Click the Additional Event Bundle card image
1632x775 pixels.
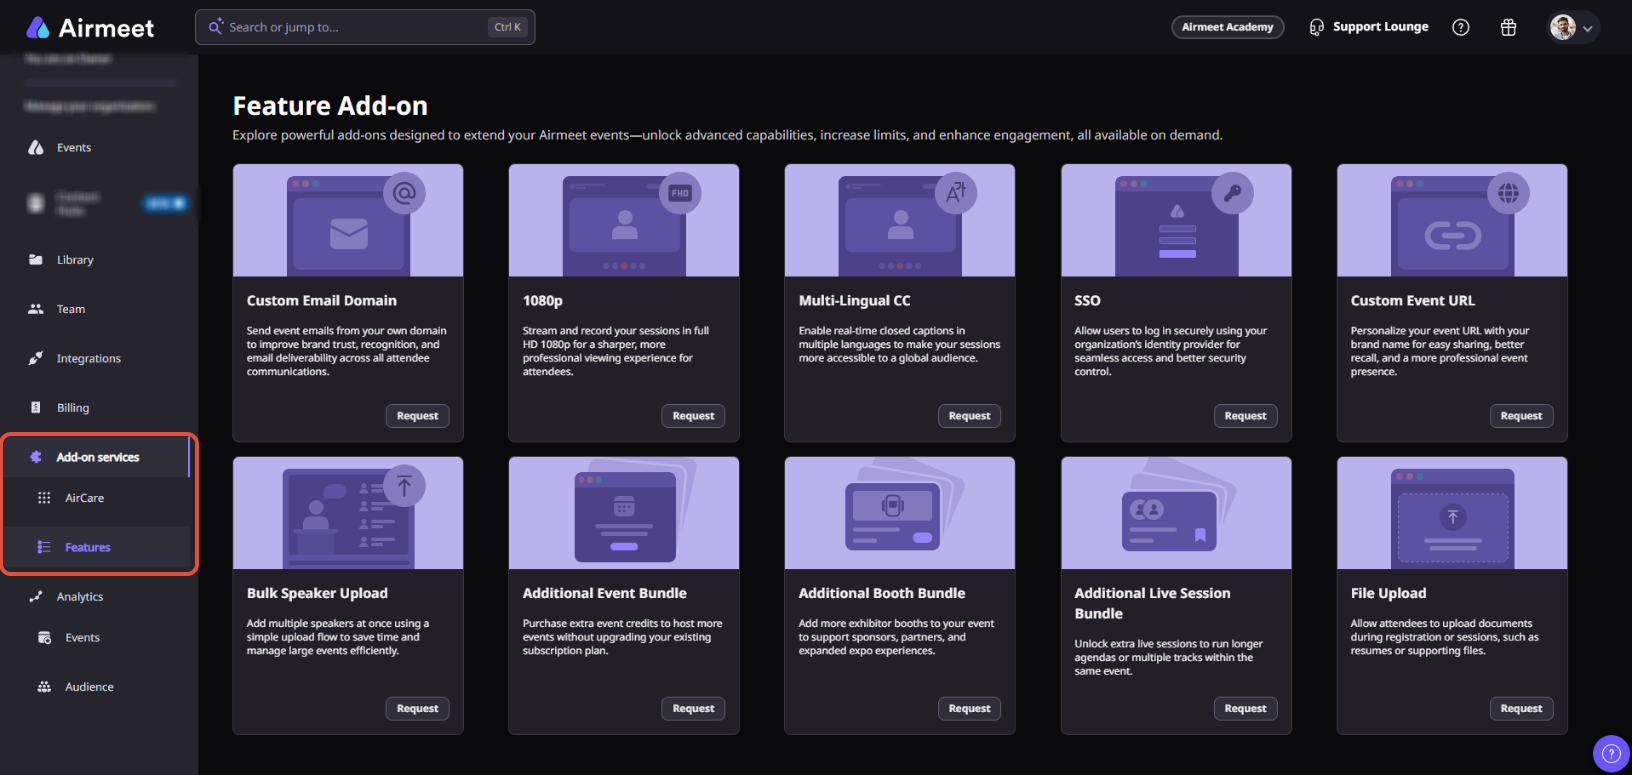624,514
